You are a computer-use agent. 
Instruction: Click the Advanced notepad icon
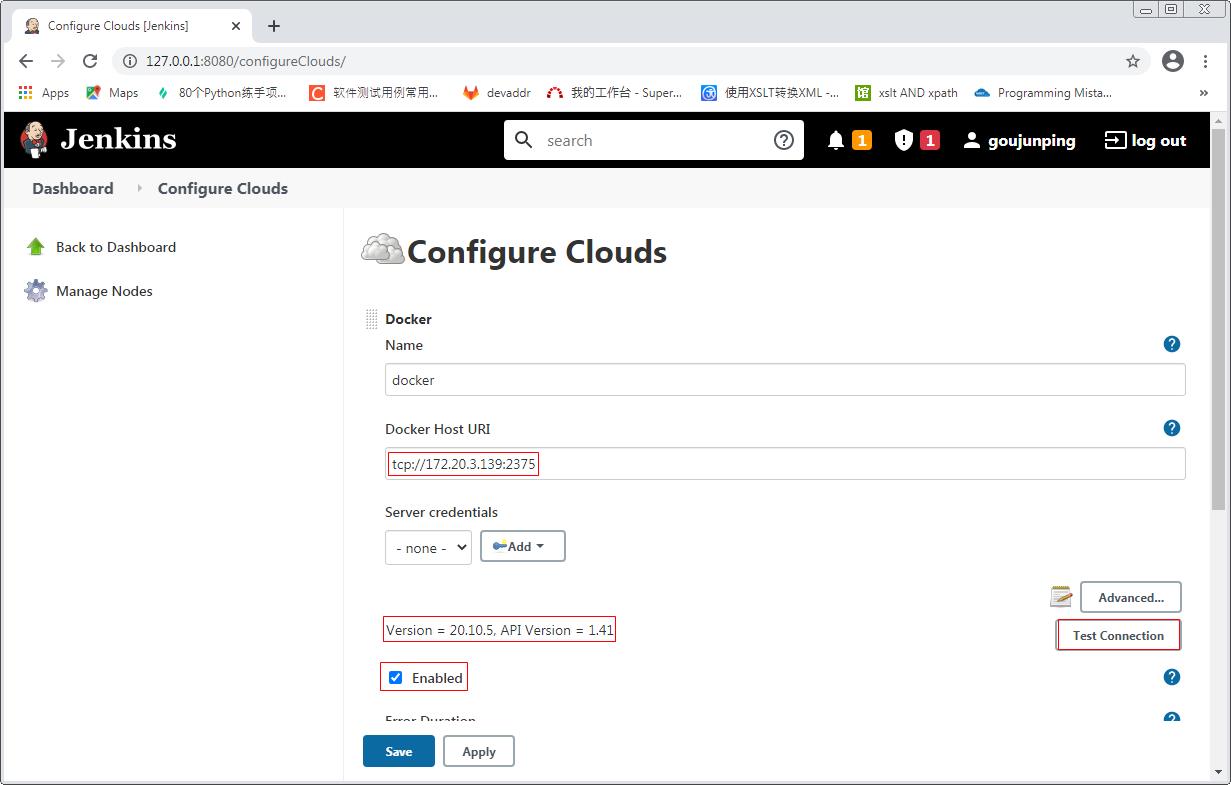[x=1061, y=597]
